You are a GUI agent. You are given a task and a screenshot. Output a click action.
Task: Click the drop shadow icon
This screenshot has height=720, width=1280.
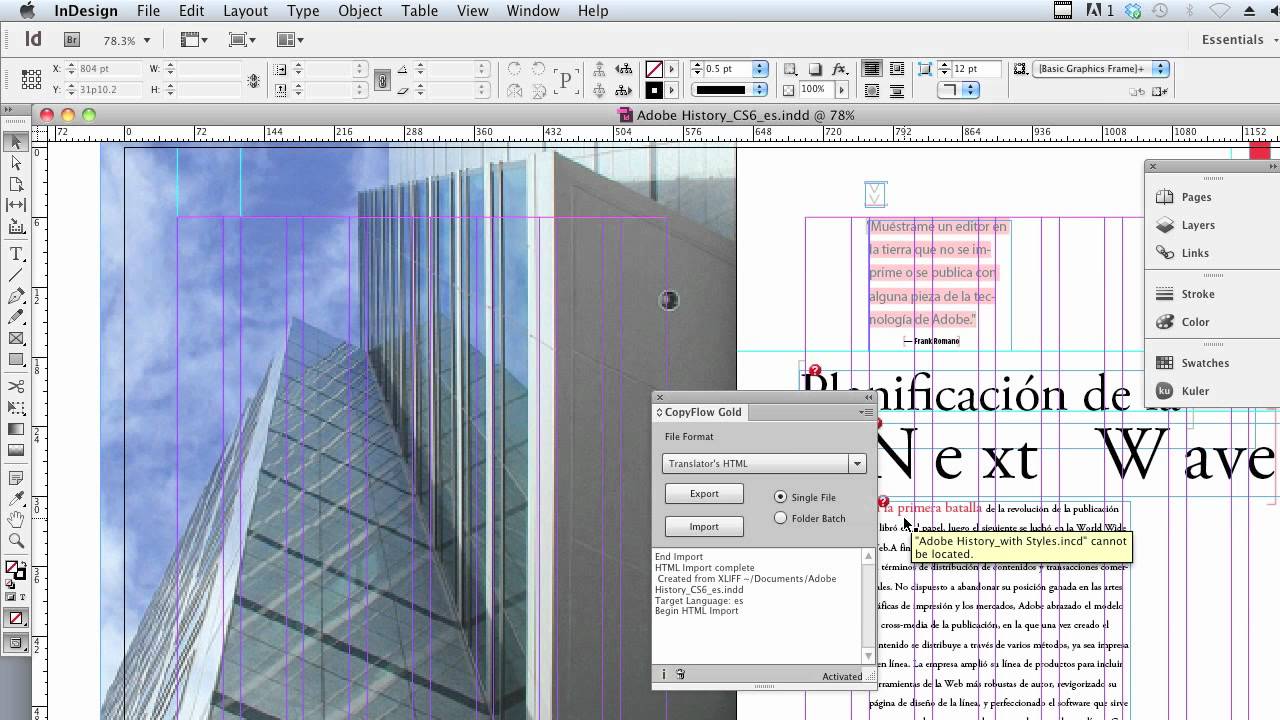[x=815, y=69]
